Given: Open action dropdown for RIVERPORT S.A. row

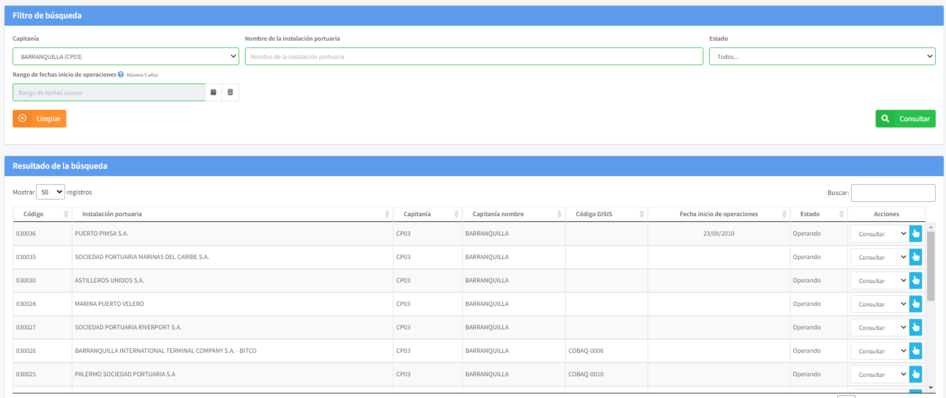Looking at the screenshot, I should coord(880,327).
